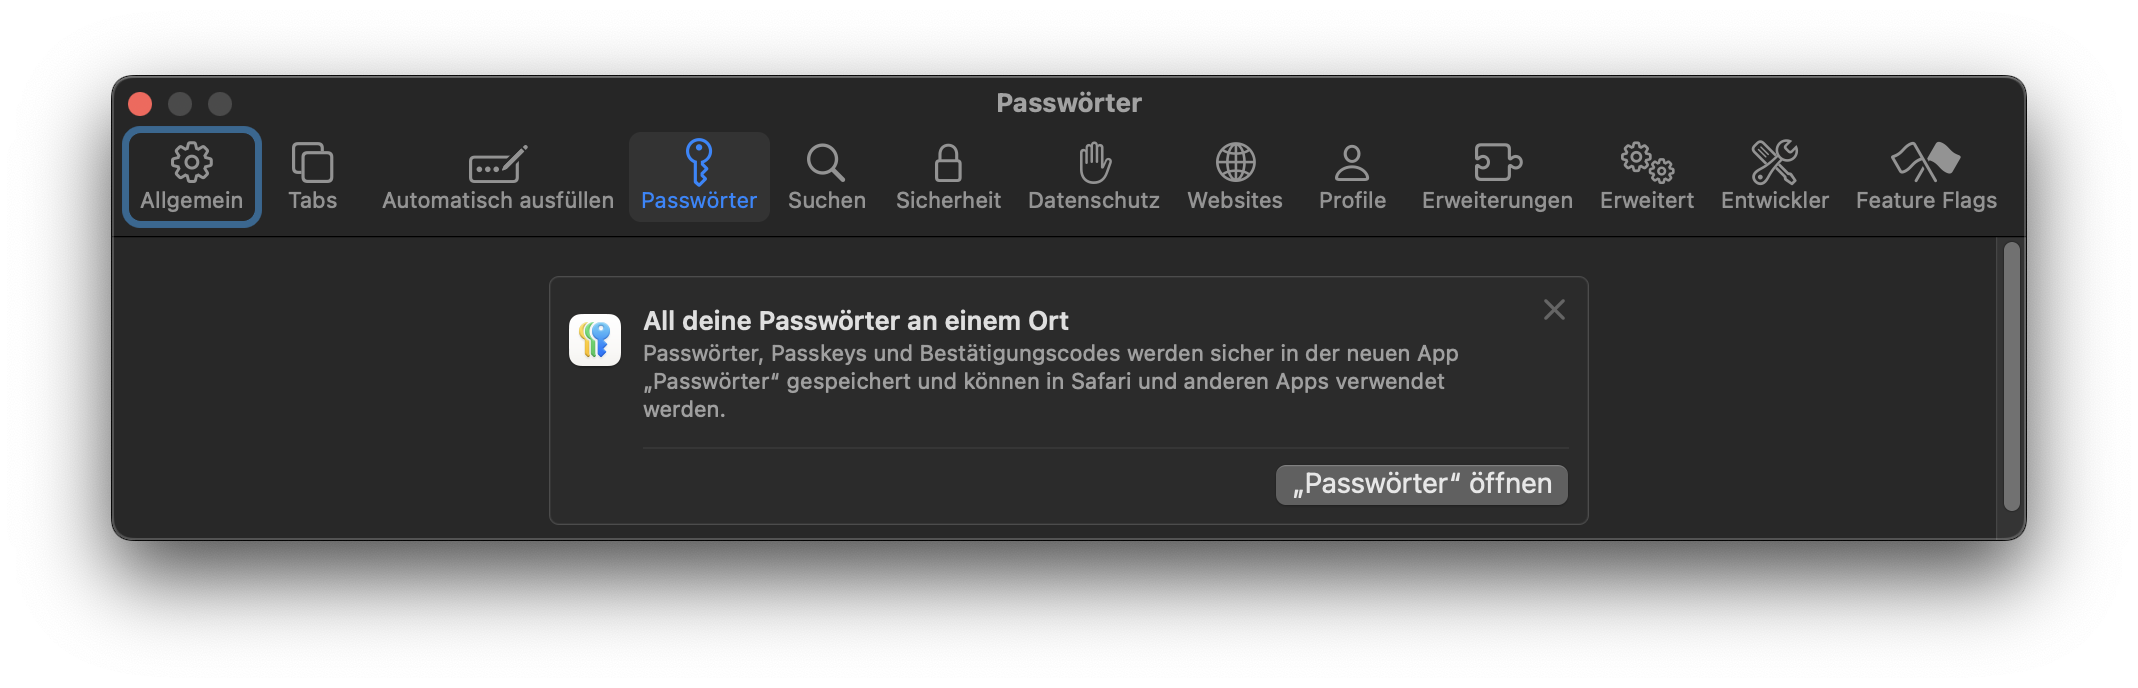The image size is (2138, 688).
Task: Open the Erweiterungen puzzle piece pane
Action: click(x=1497, y=177)
